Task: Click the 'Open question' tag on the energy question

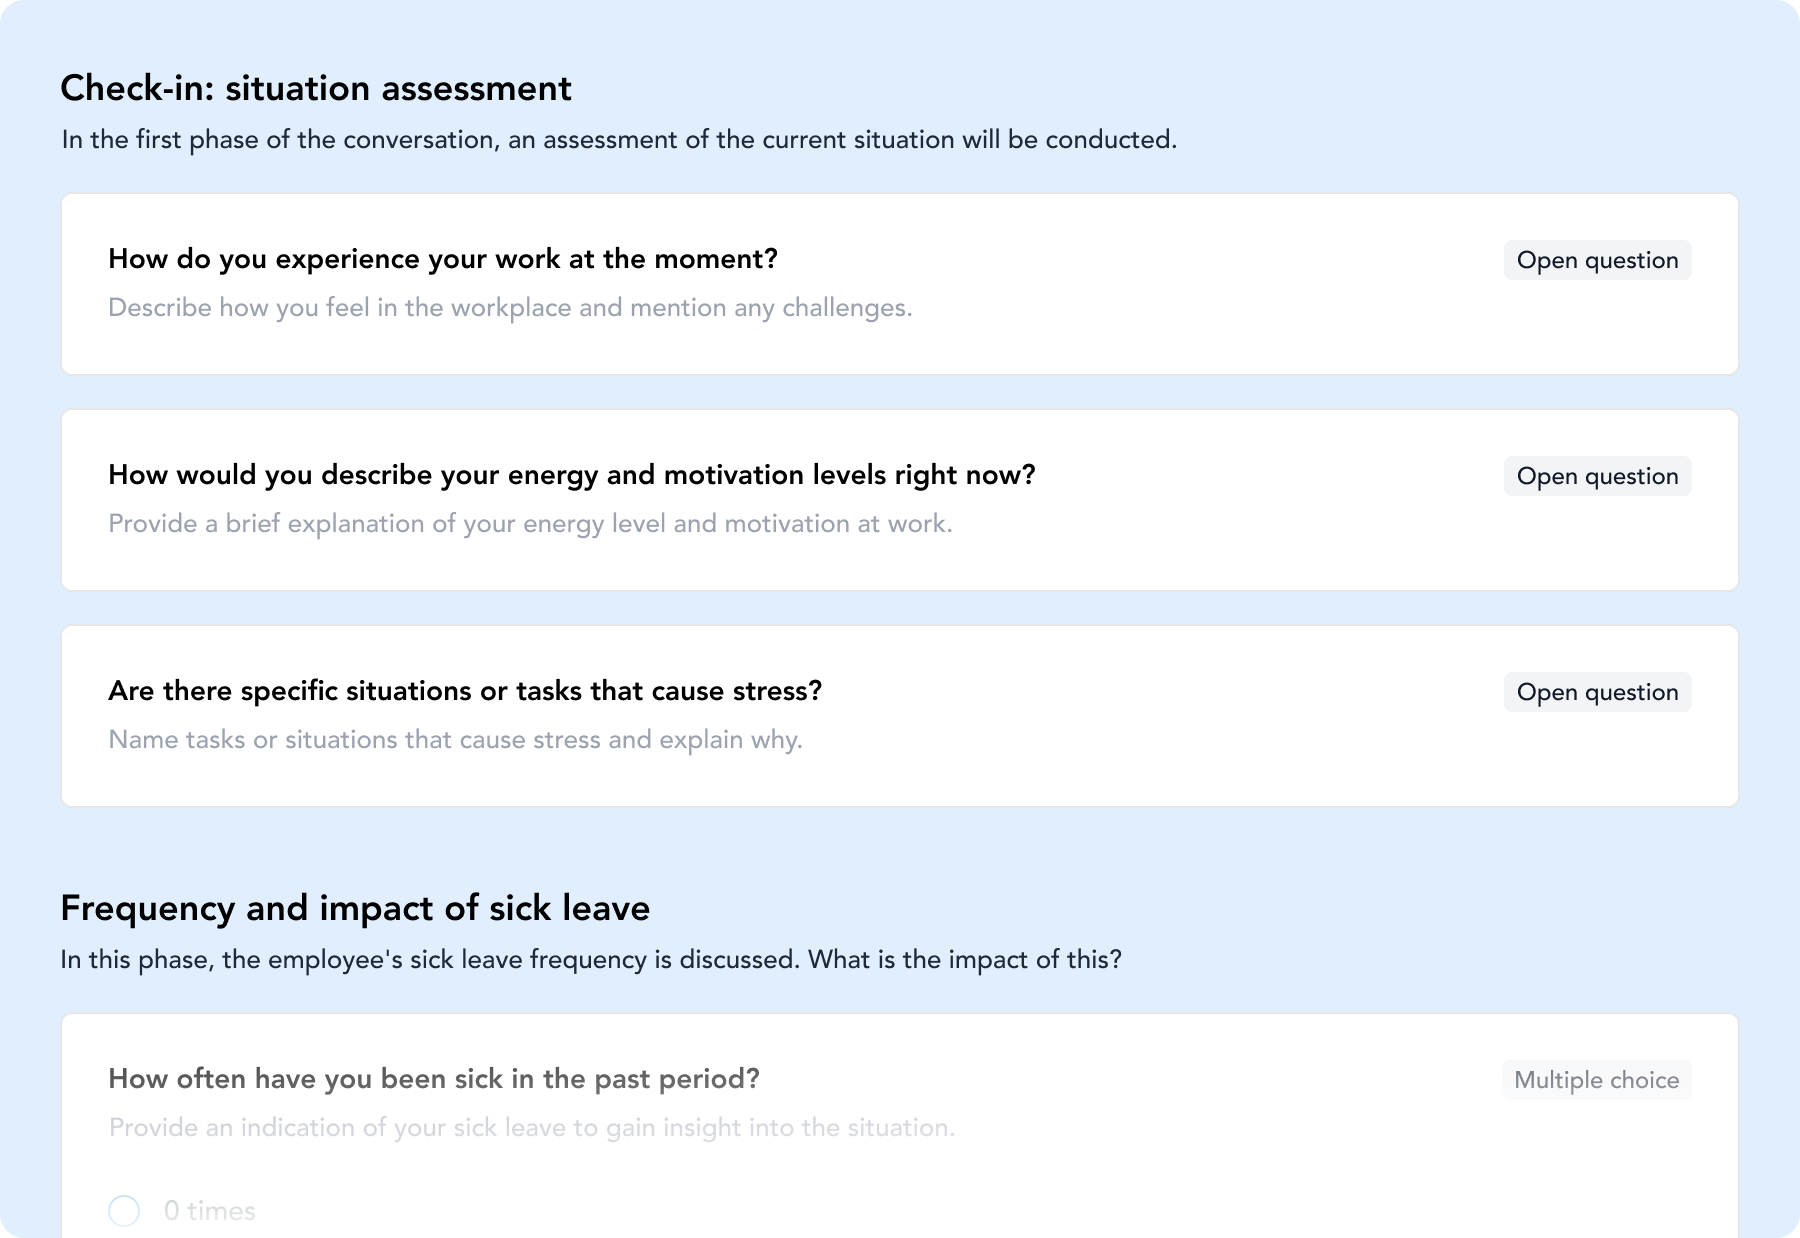Action: 1597,476
